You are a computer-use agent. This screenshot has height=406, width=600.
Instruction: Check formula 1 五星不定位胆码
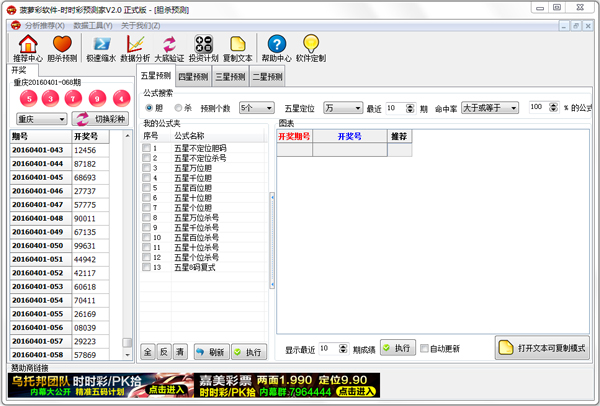point(146,148)
